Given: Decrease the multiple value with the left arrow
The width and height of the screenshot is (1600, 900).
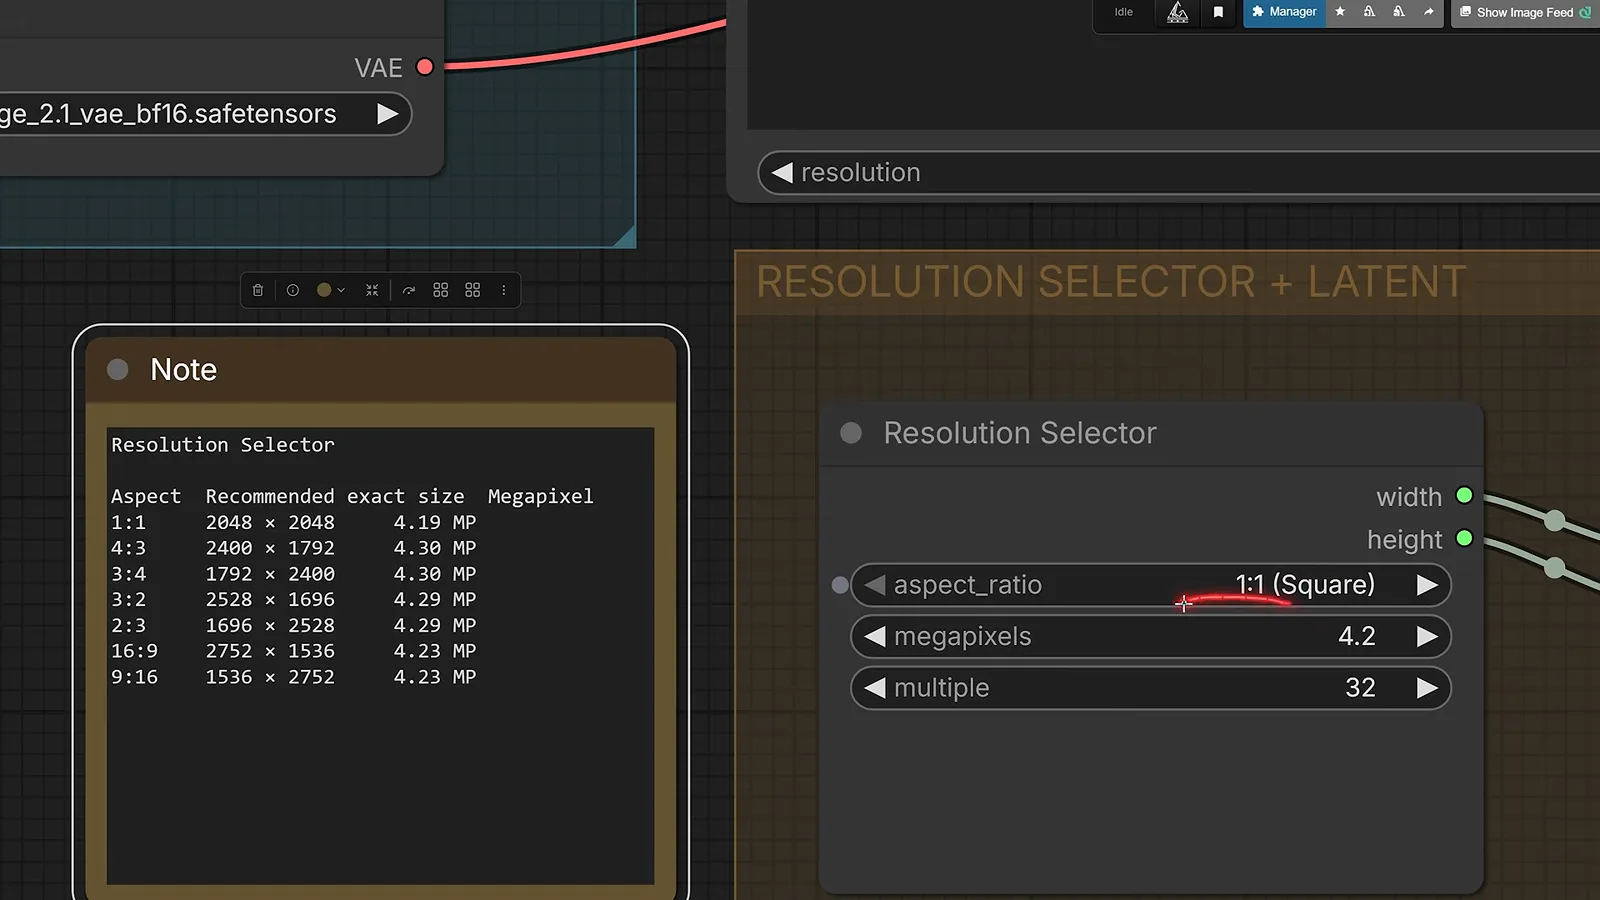Looking at the screenshot, I should click(x=875, y=688).
